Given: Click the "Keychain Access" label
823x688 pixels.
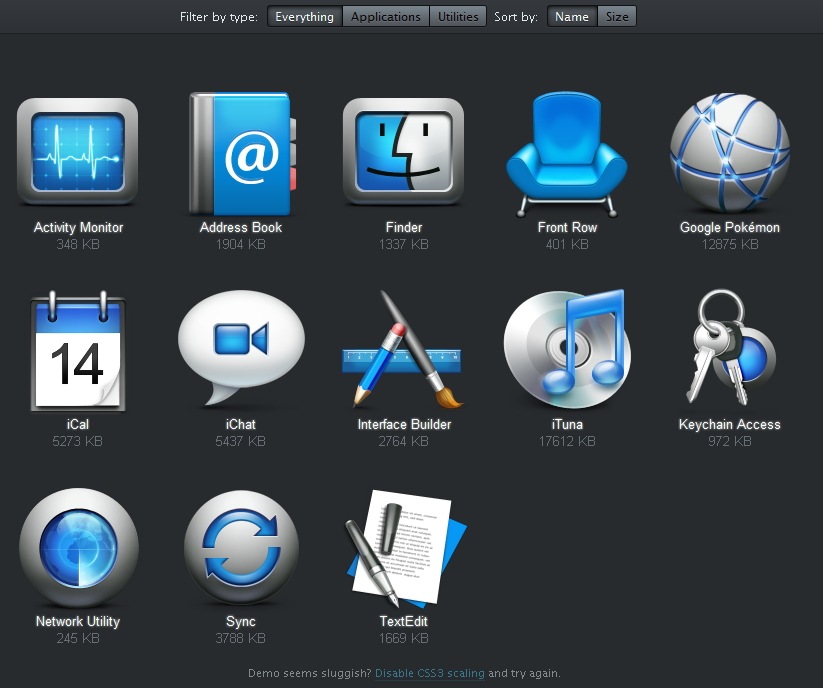Looking at the screenshot, I should pos(730,425).
